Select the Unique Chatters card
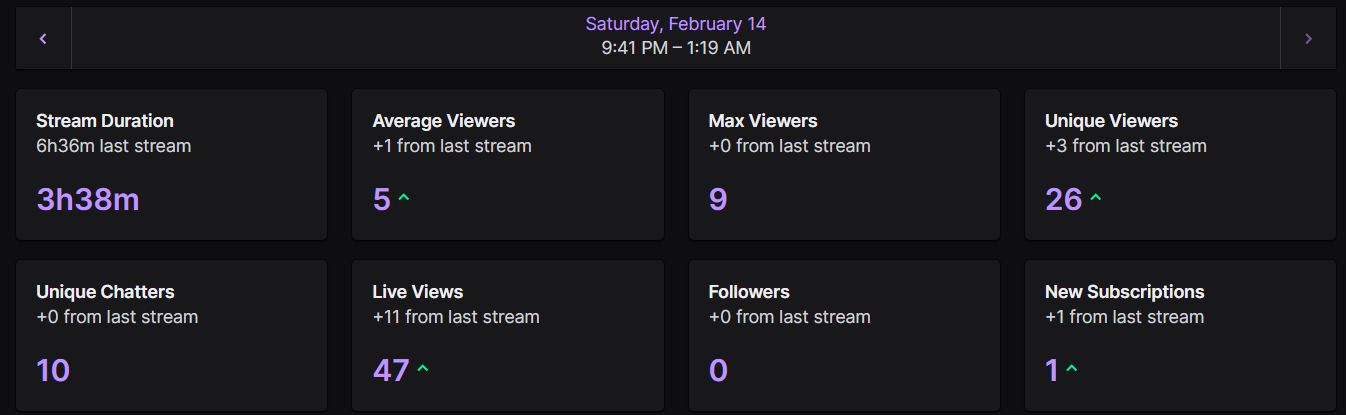Viewport: 1346px width, 415px height. coord(171,335)
